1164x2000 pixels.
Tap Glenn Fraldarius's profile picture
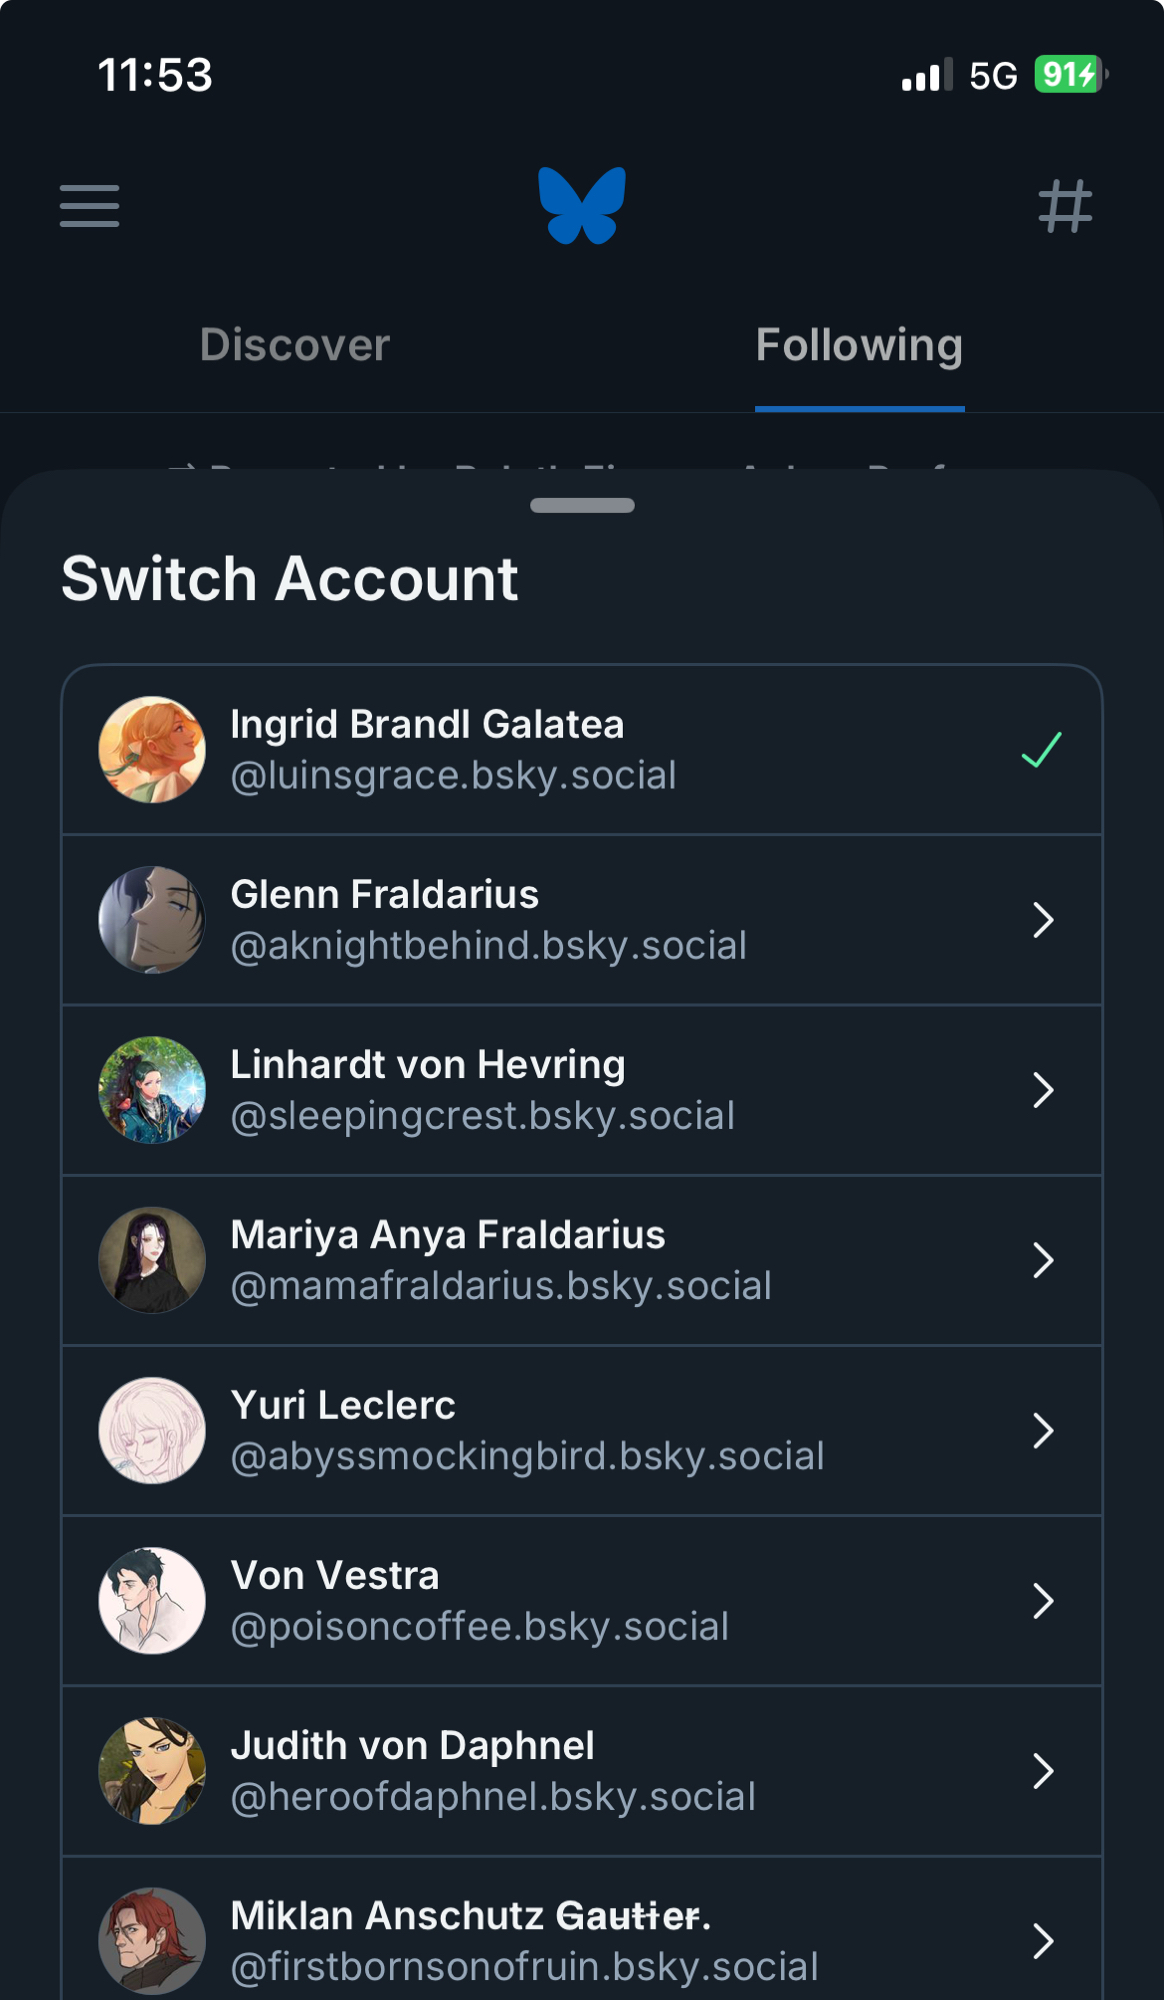click(x=152, y=920)
